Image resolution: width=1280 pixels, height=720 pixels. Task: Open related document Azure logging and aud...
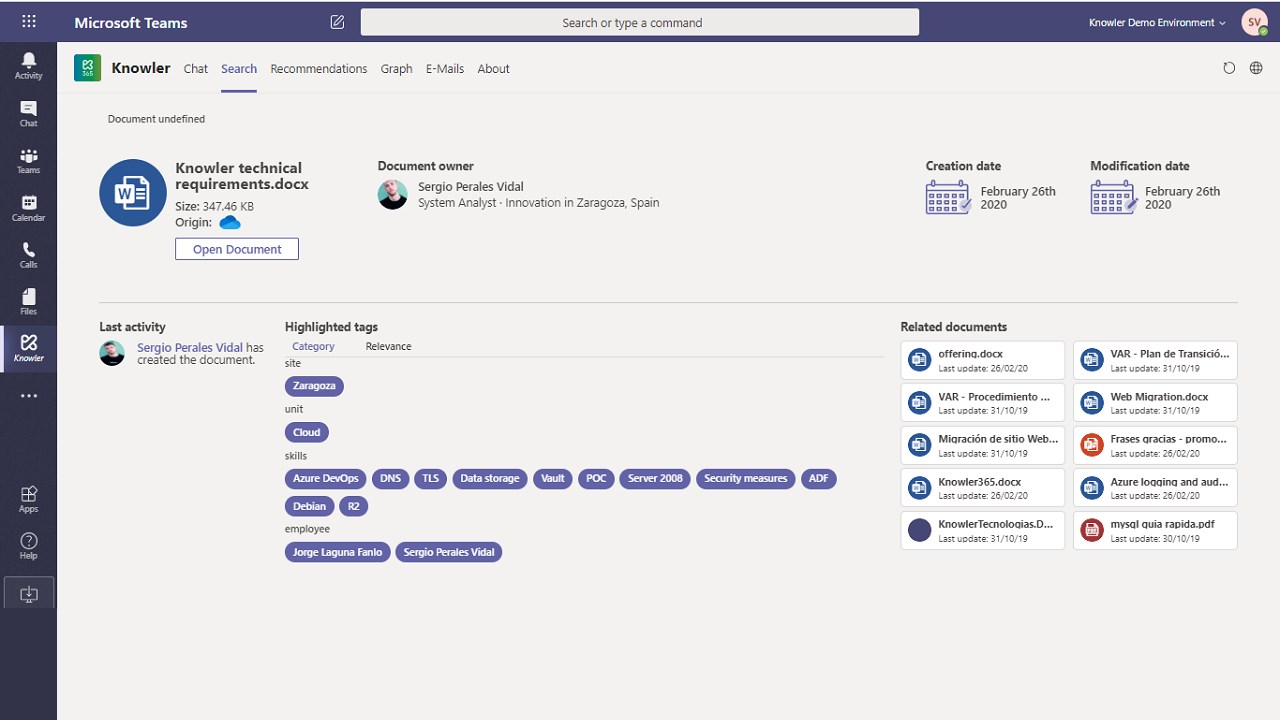click(1155, 487)
